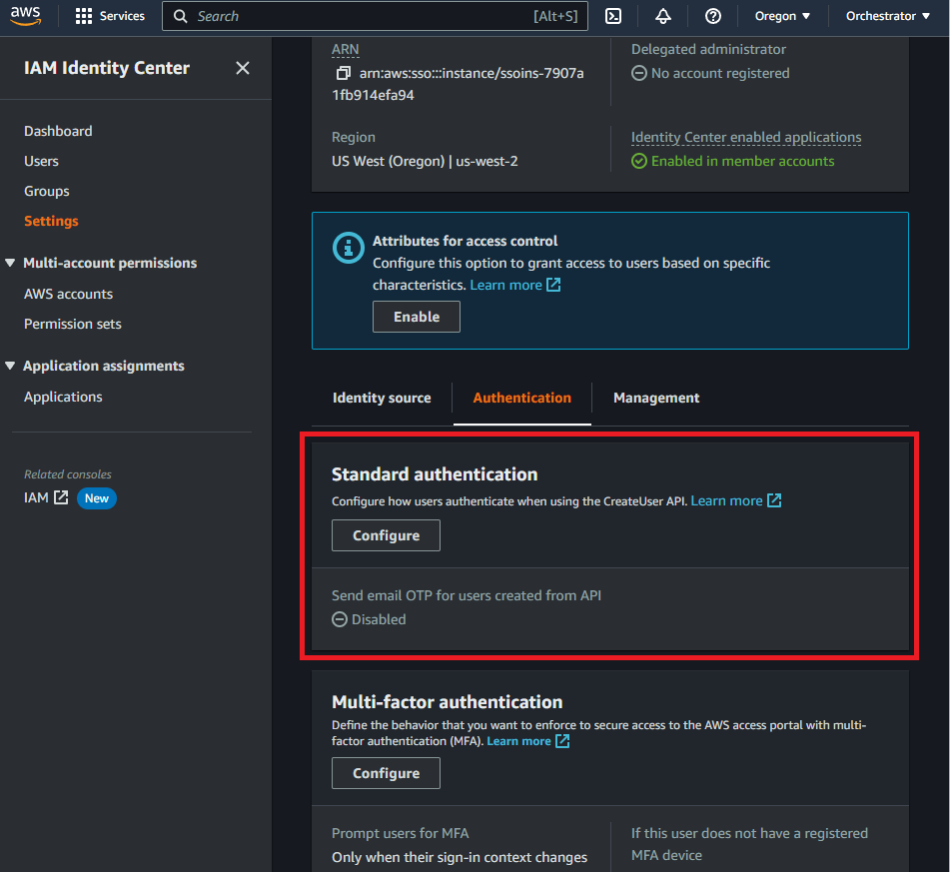
Task: Copy the instance ARN
Action: coord(343,74)
